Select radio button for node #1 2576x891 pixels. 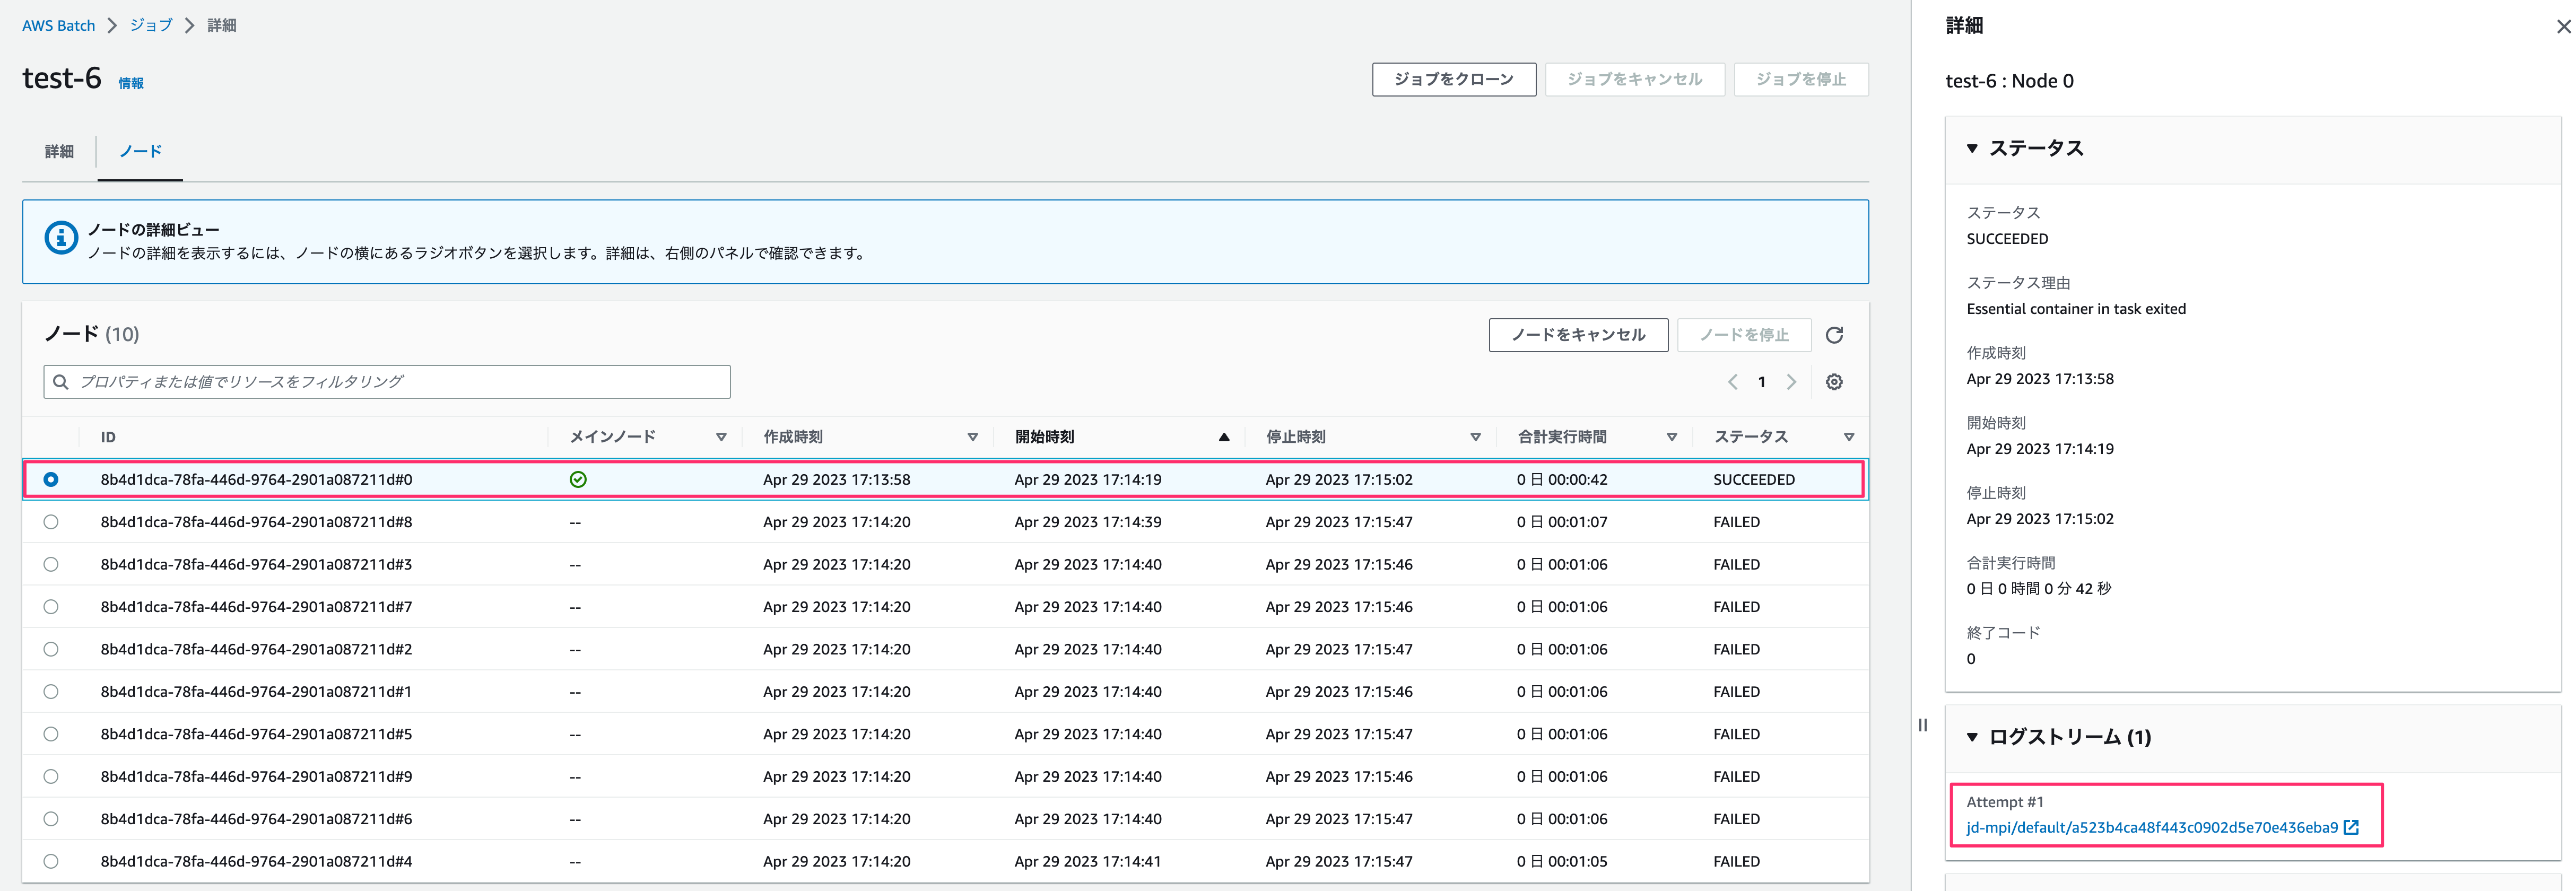tap(51, 692)
